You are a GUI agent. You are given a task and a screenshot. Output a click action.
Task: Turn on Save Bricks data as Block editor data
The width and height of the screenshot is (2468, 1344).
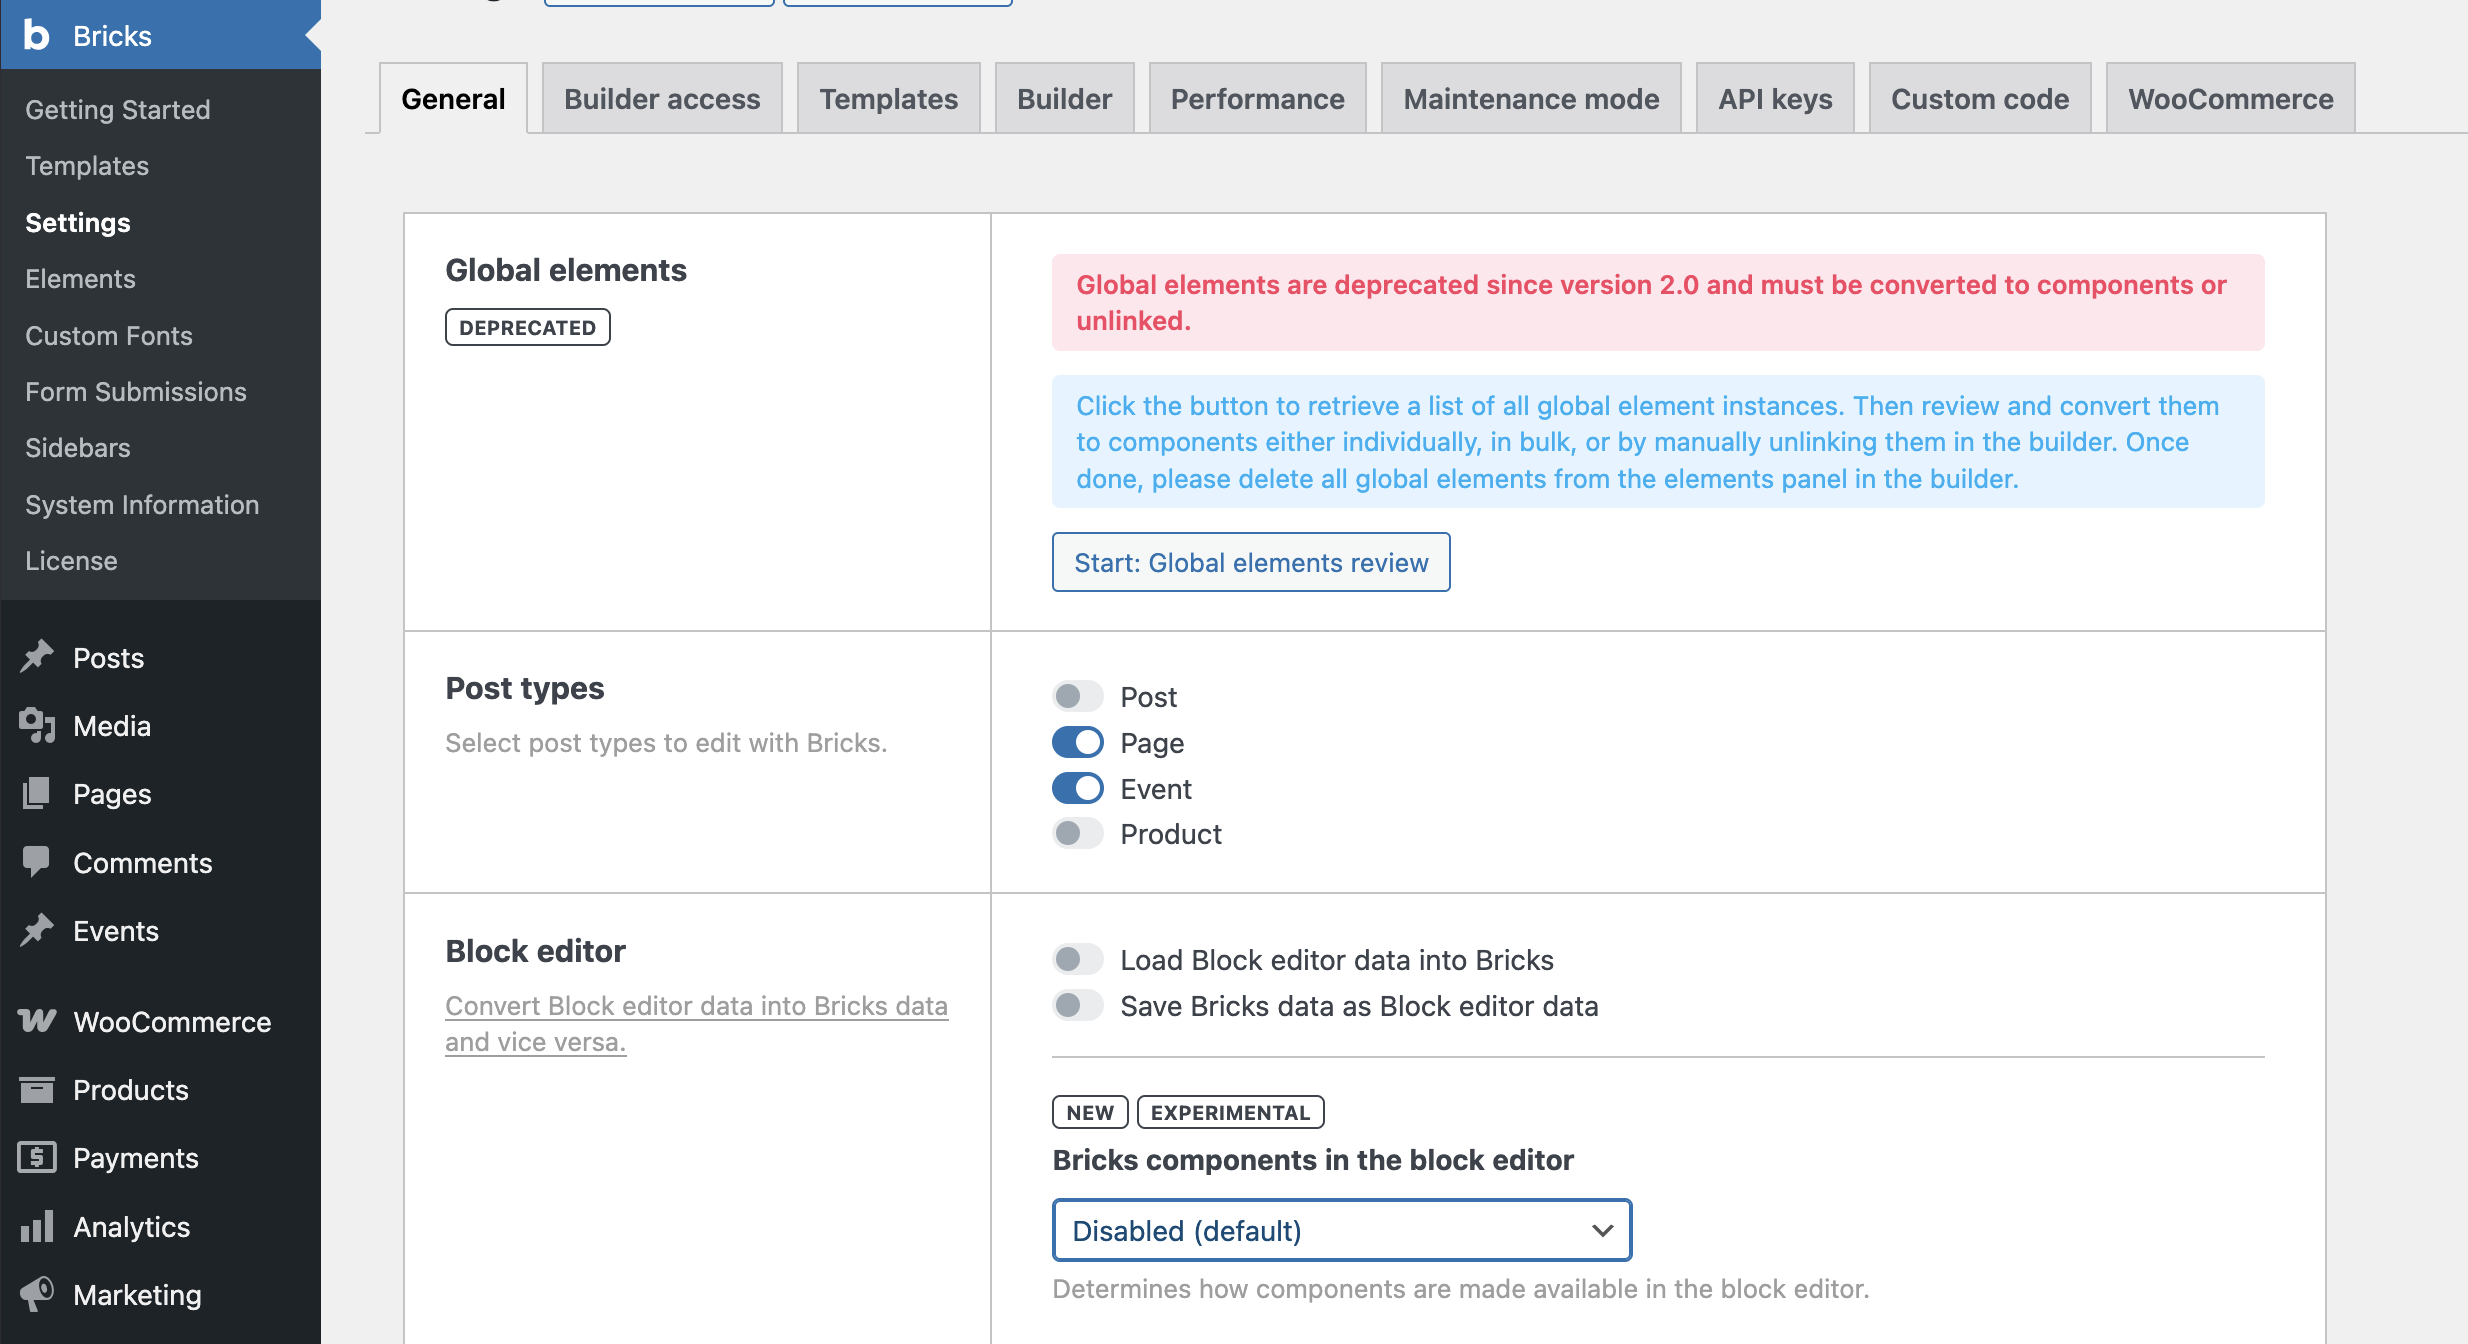pyautogui.click(x=1077, y=1005)
